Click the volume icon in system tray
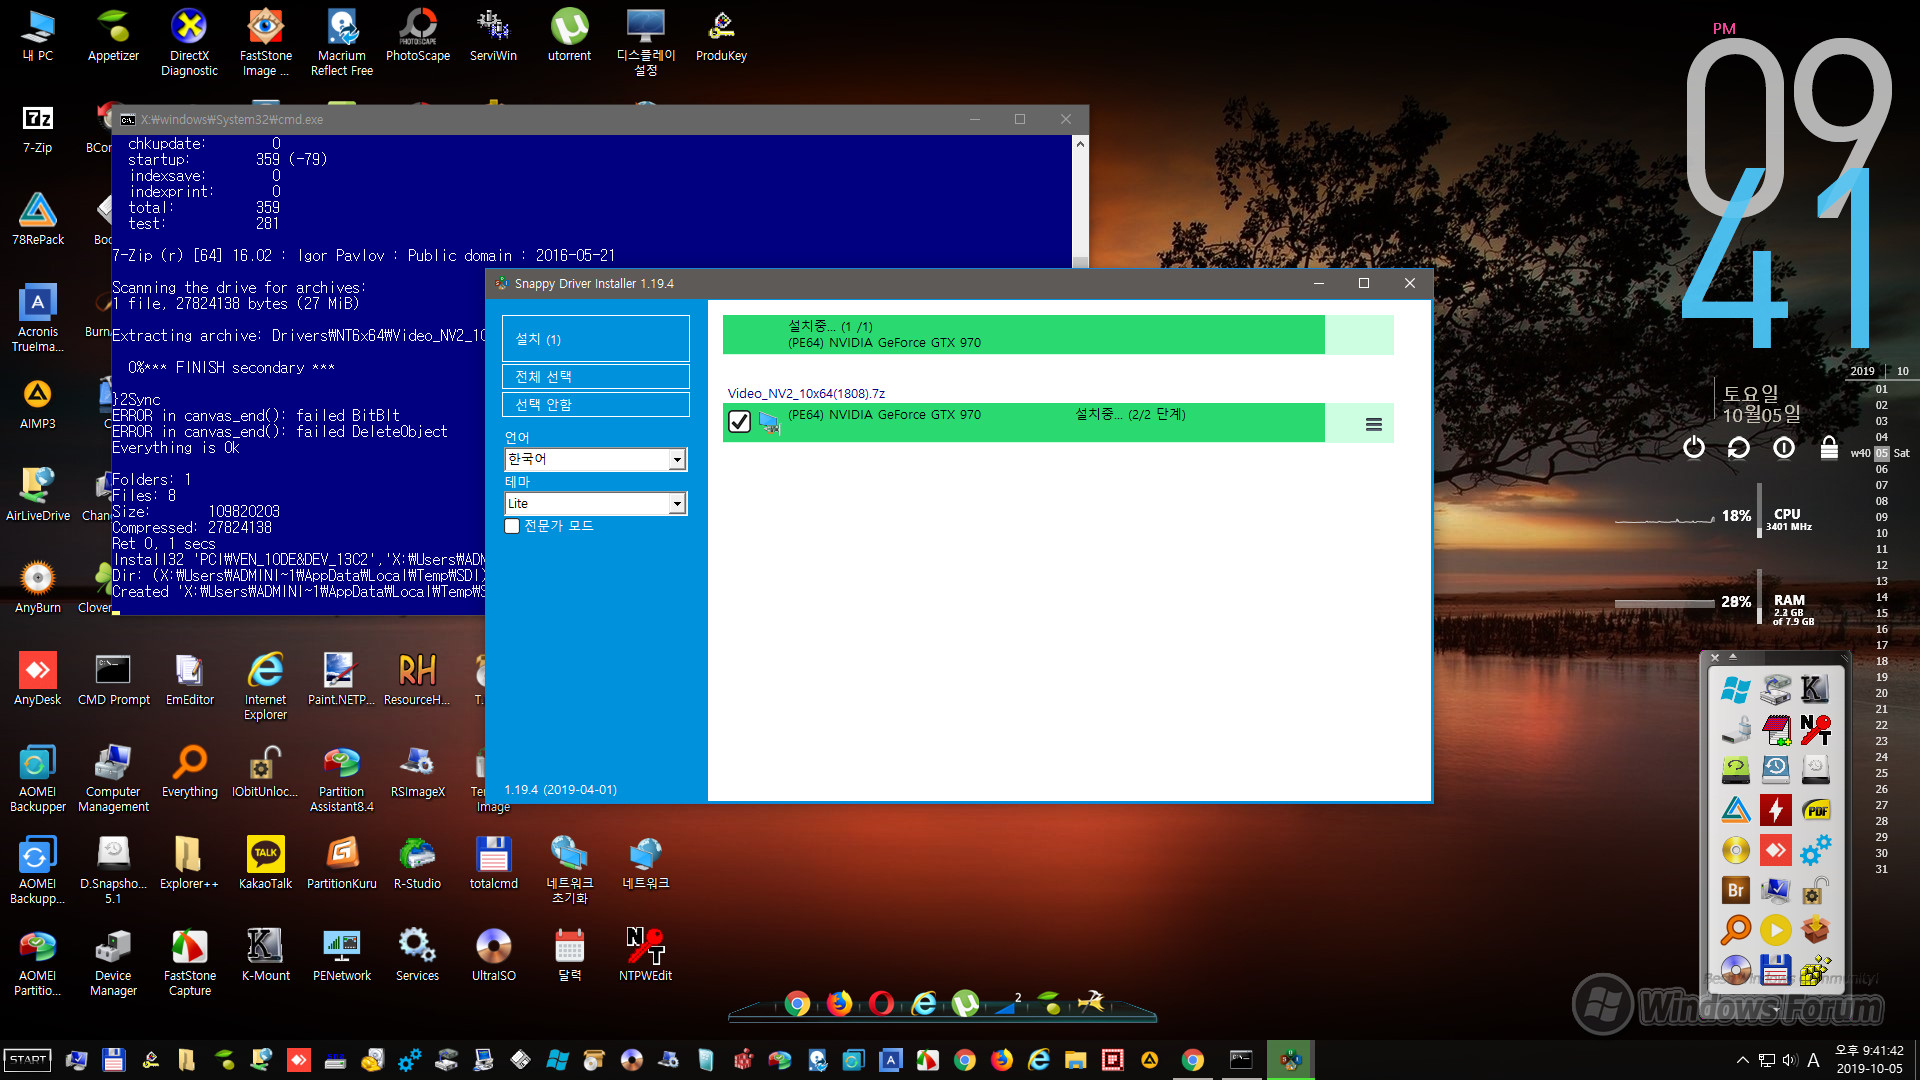 tap(1789, 1060)
